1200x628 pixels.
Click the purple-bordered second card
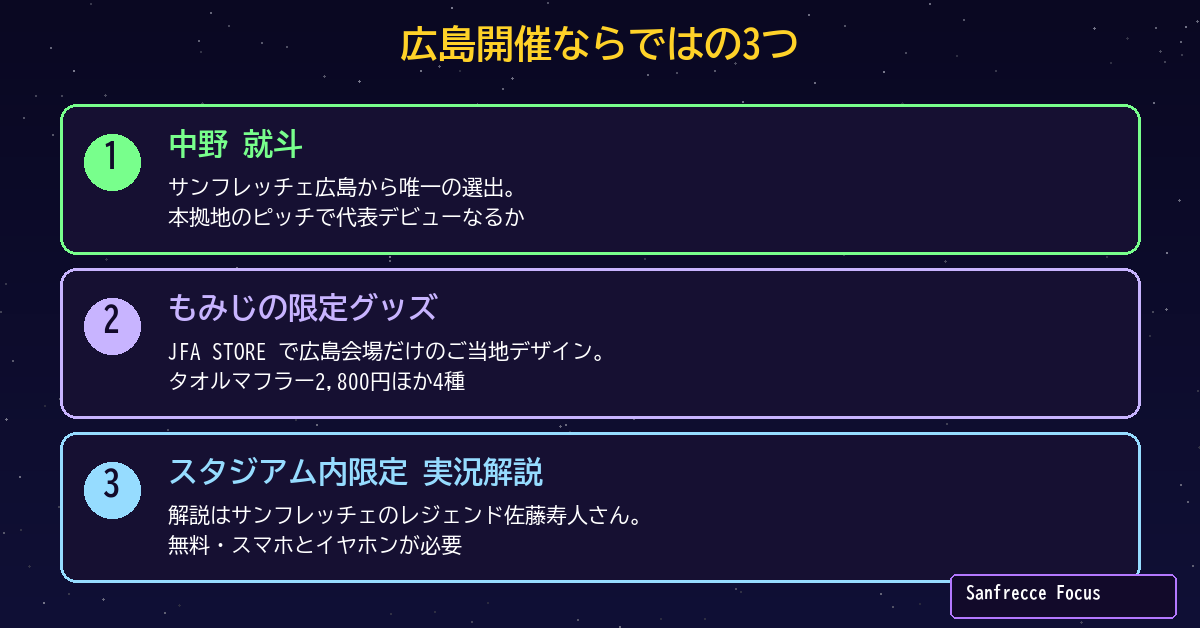pyautogui.click(x=600, y=344)
